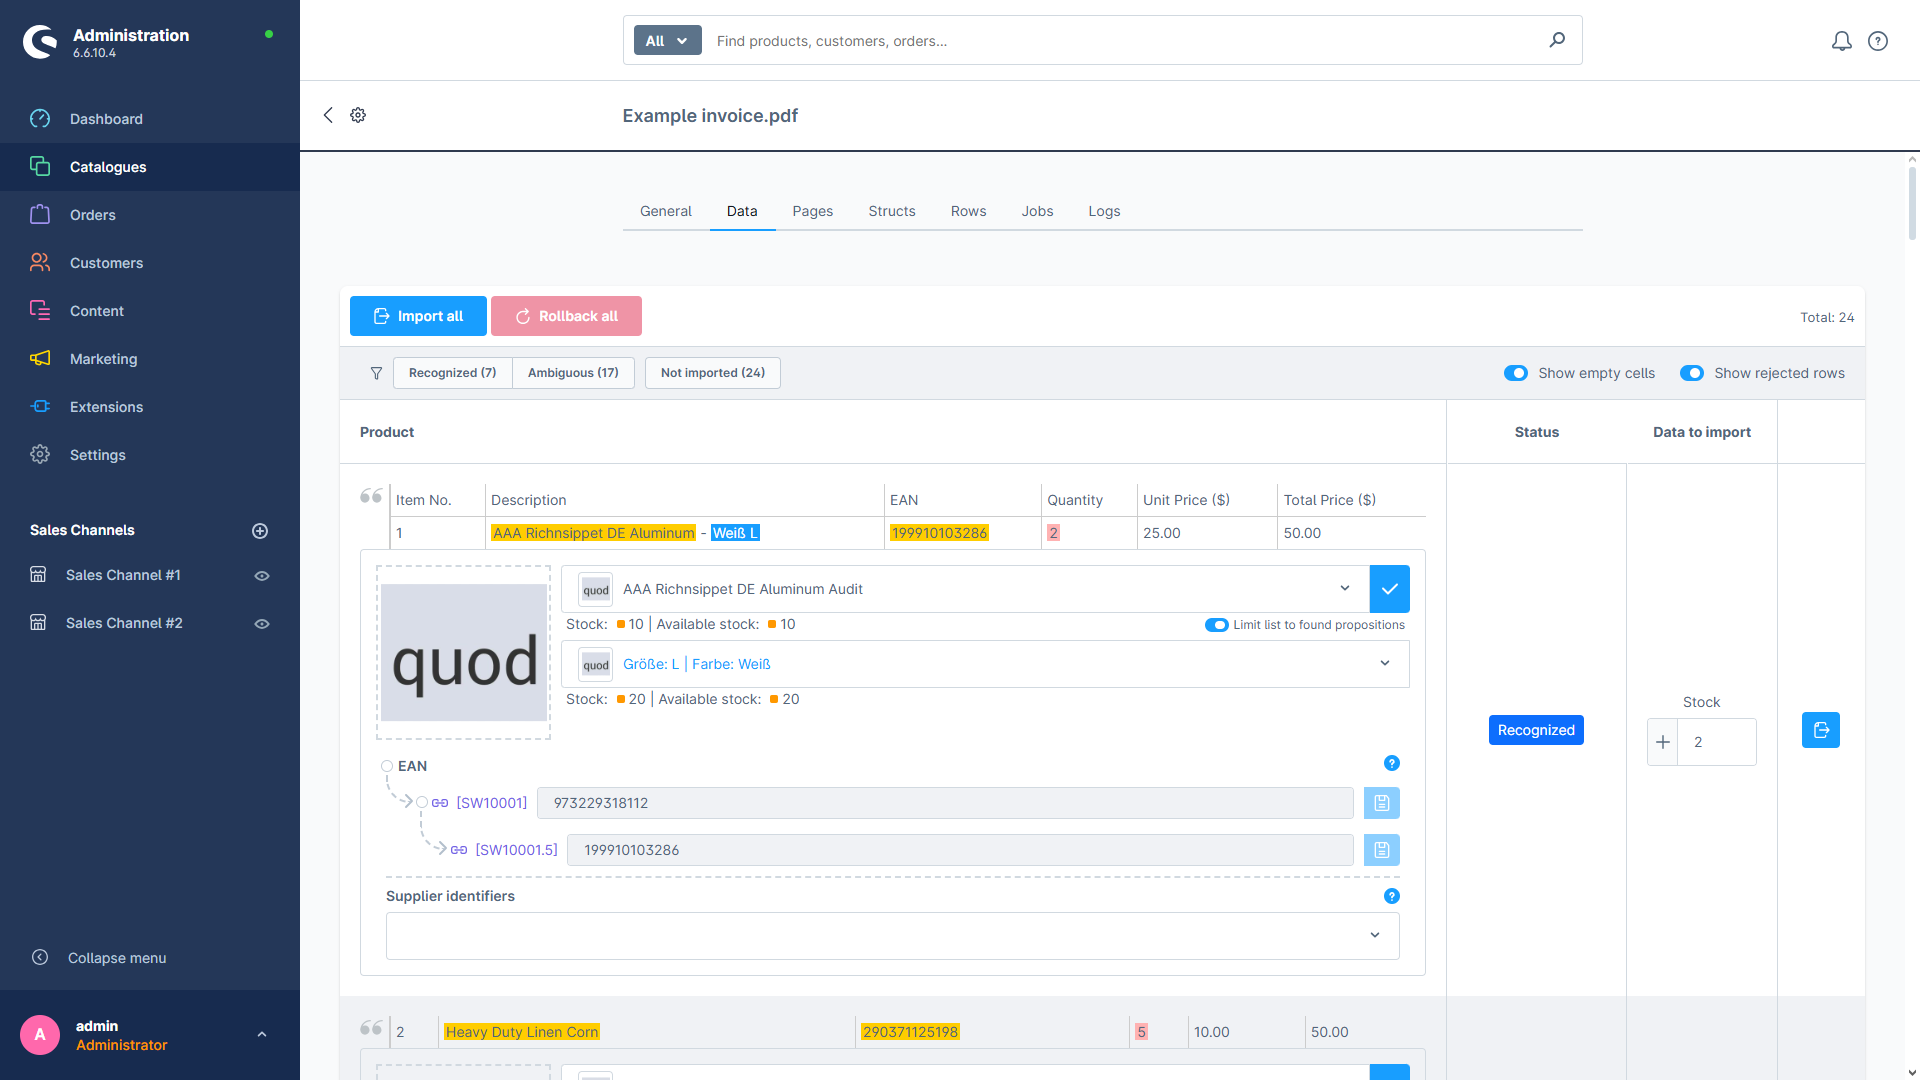Click the Import all button

418,316
